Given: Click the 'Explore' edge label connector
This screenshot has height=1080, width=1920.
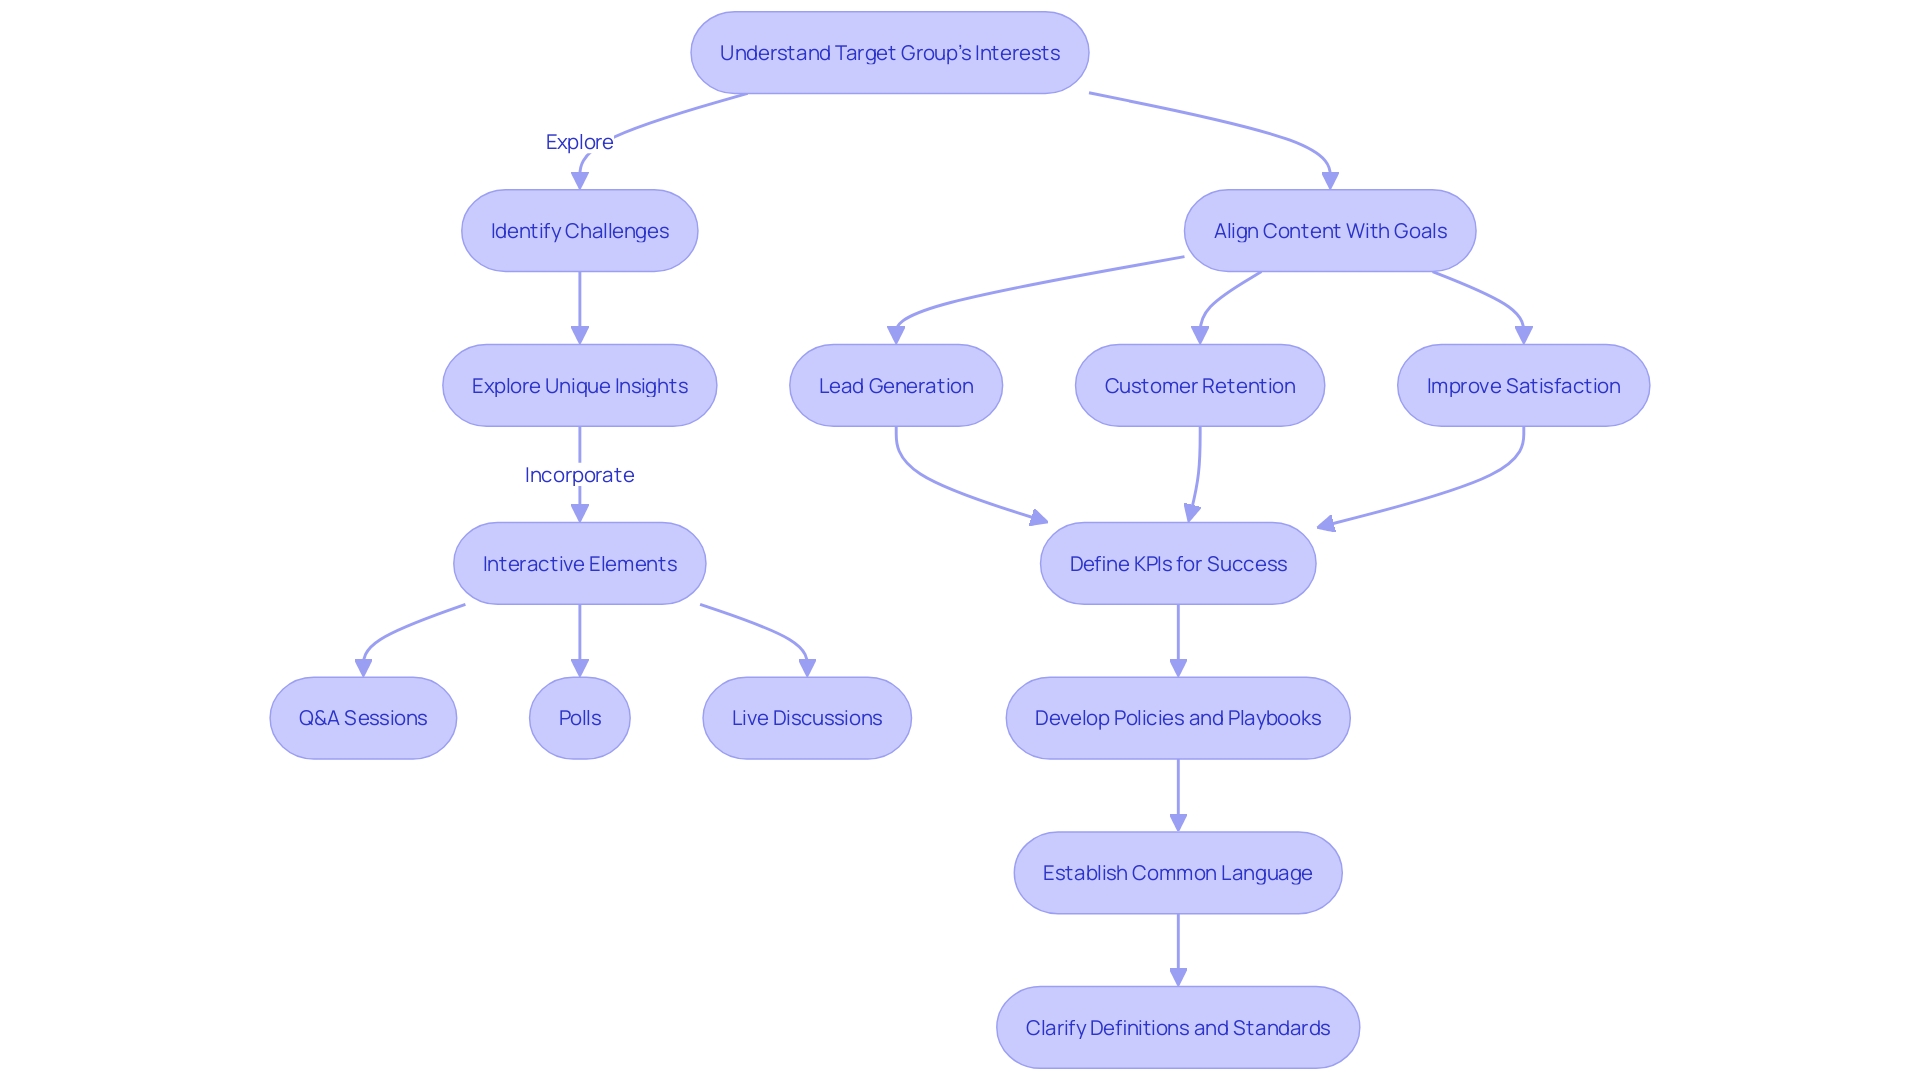Looking at the screenshot, I should 576,141.
